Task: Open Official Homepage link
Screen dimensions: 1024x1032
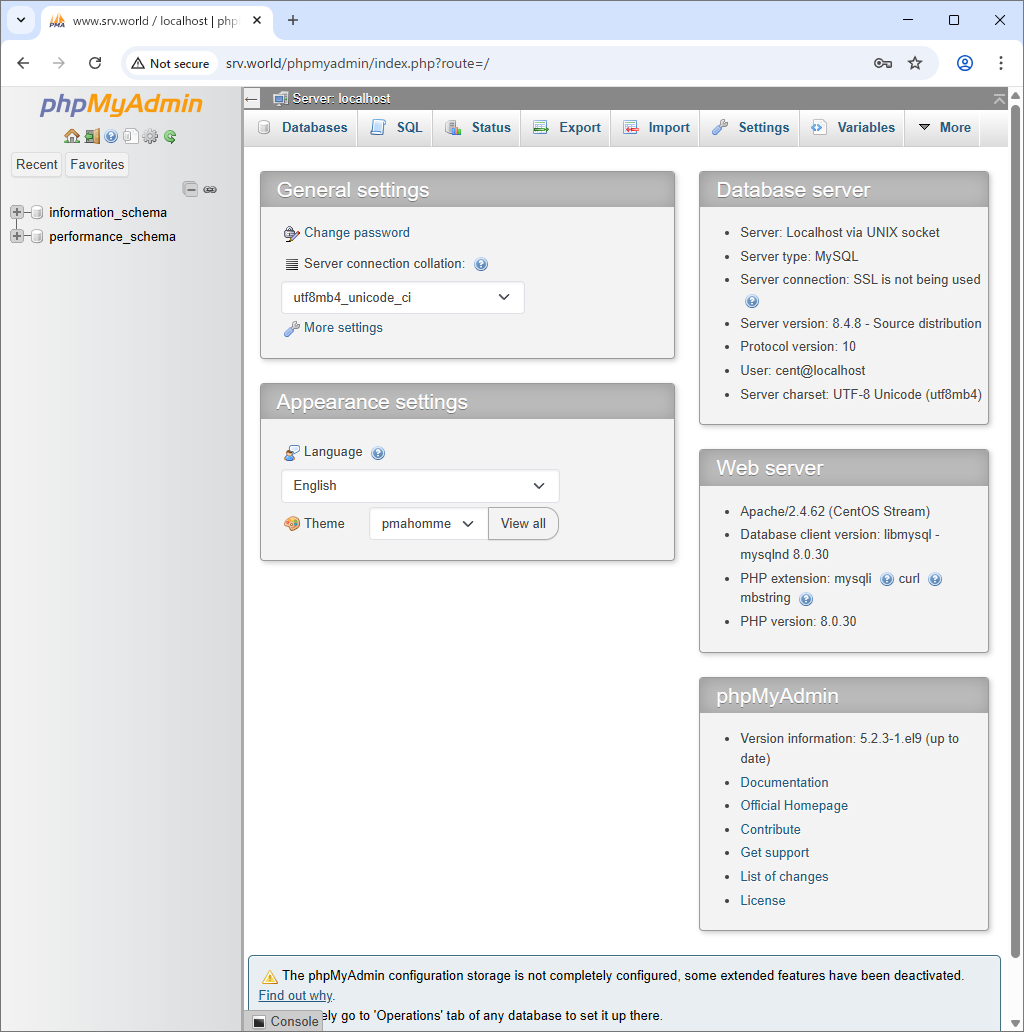Action: [x=794, y=806]
